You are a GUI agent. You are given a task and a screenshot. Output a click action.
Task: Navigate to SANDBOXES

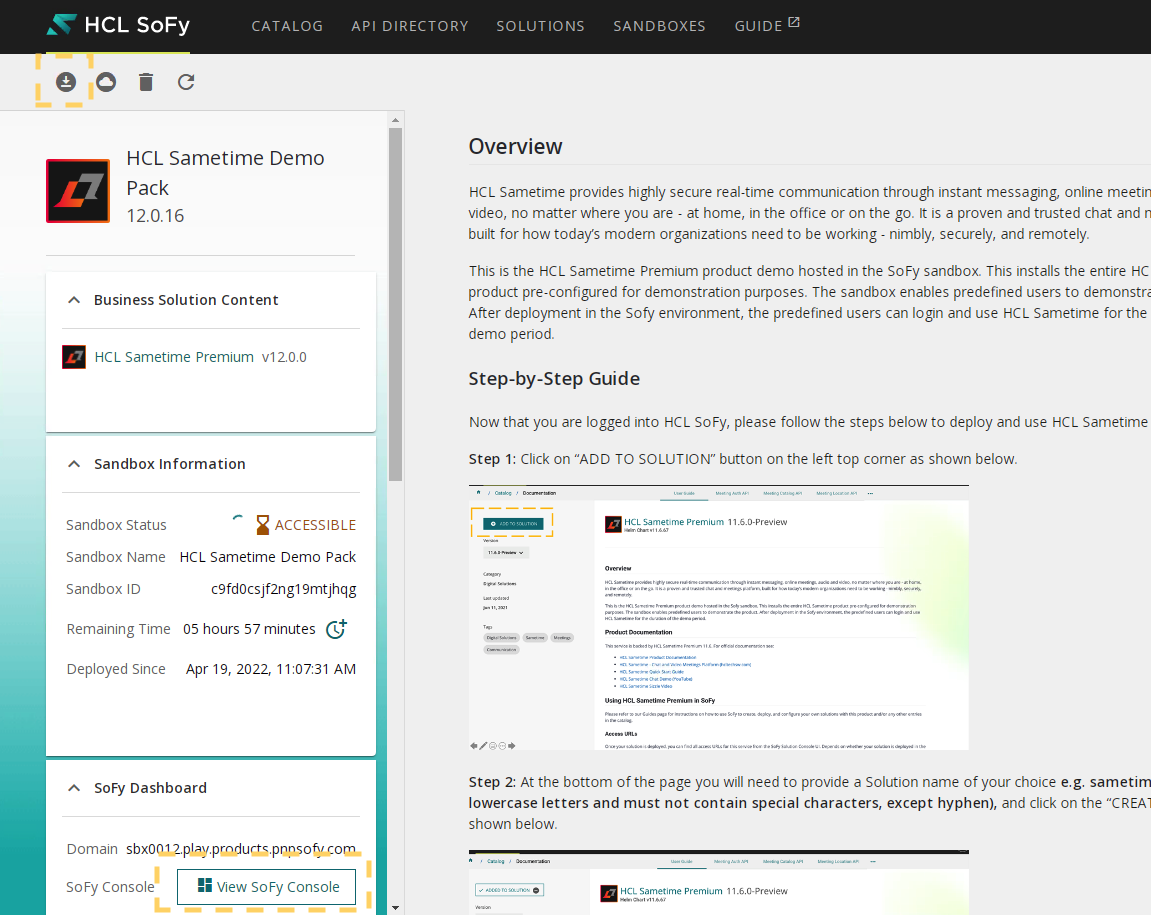tap(659, 26)
